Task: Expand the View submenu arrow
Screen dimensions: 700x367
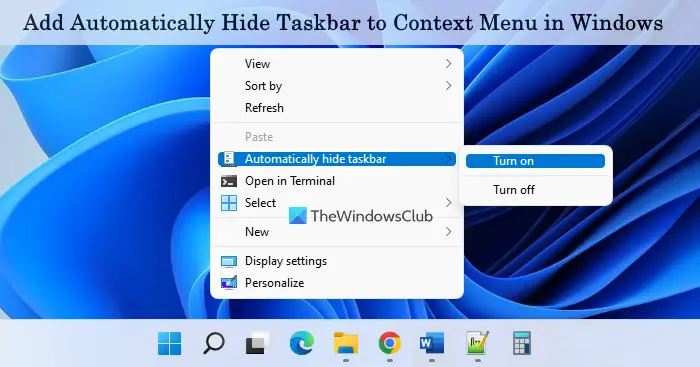Action: 448,64
